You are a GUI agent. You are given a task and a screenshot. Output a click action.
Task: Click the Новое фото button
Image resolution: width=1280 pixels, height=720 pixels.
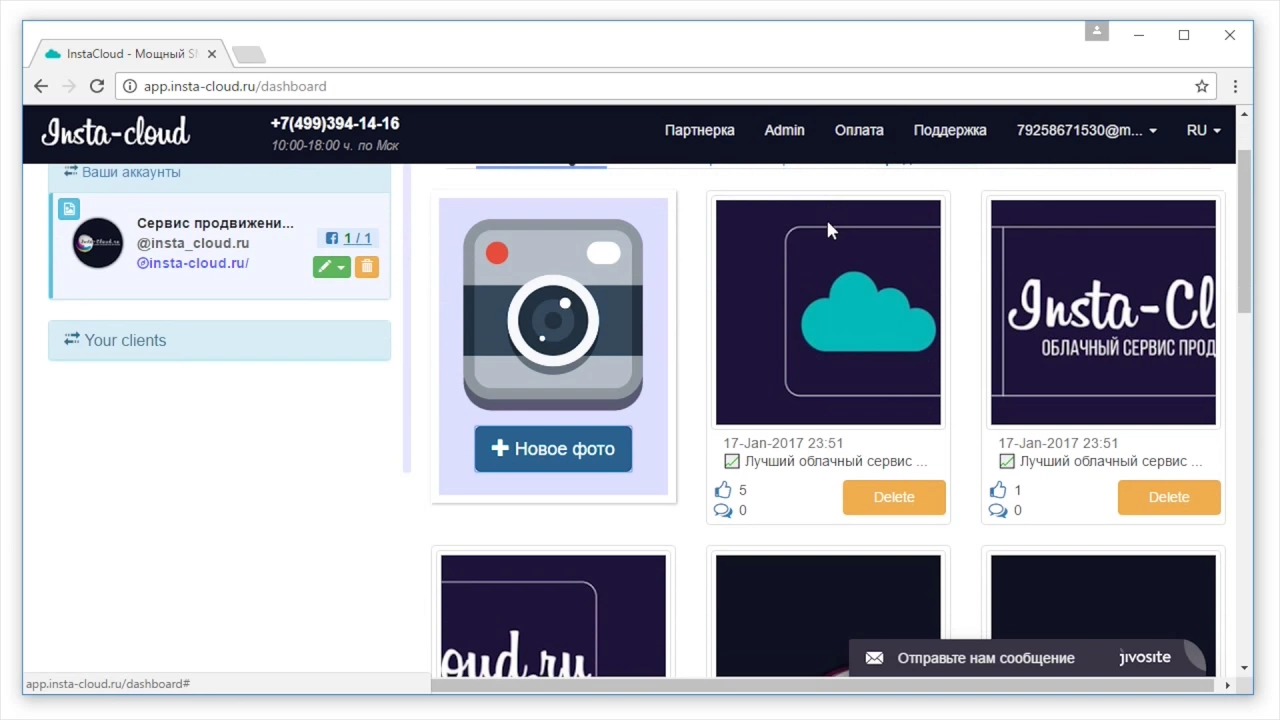553,449
